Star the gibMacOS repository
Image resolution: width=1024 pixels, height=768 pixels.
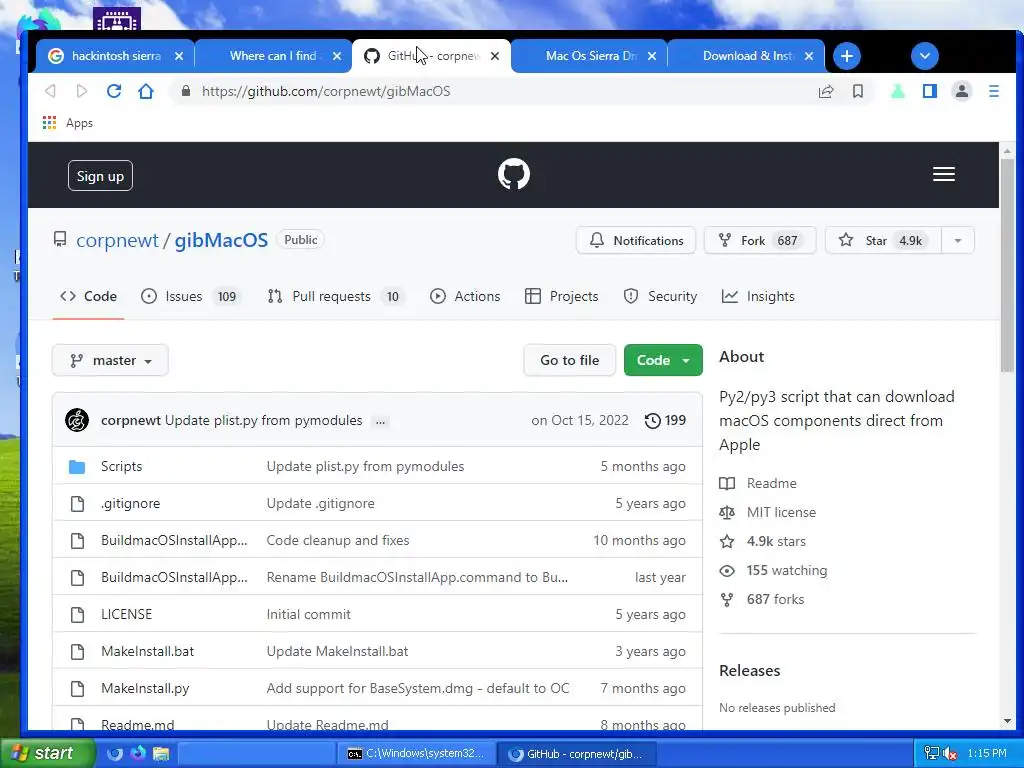click(x=884, y=240)
